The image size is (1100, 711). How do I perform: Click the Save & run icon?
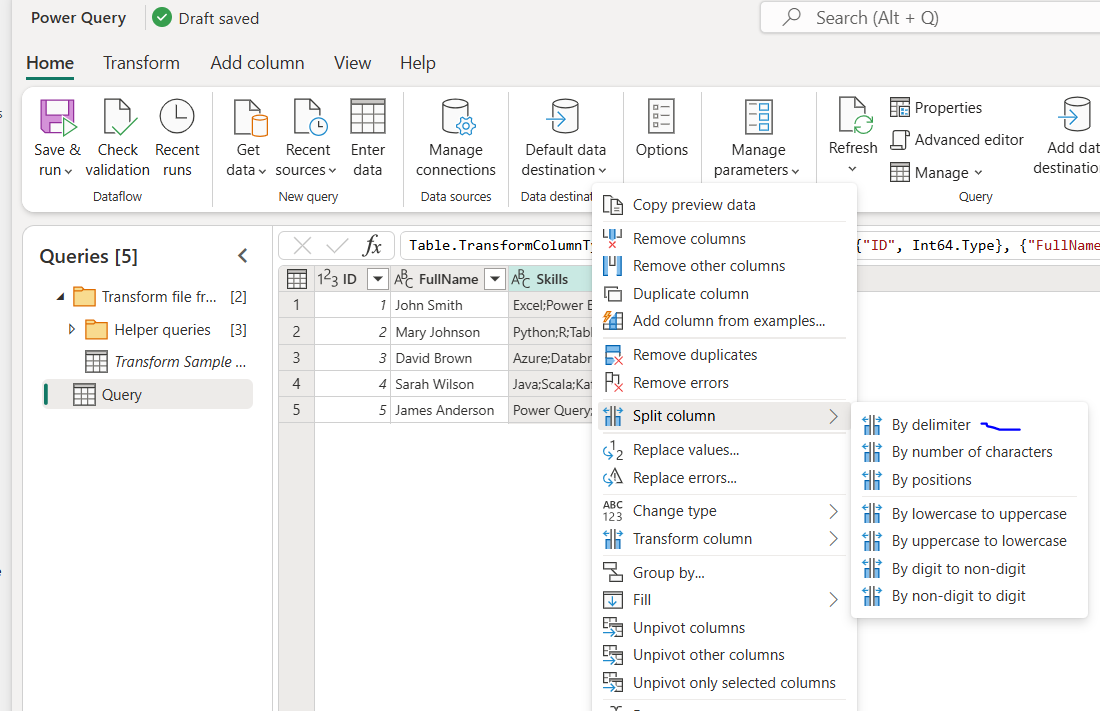coord(57,118)
